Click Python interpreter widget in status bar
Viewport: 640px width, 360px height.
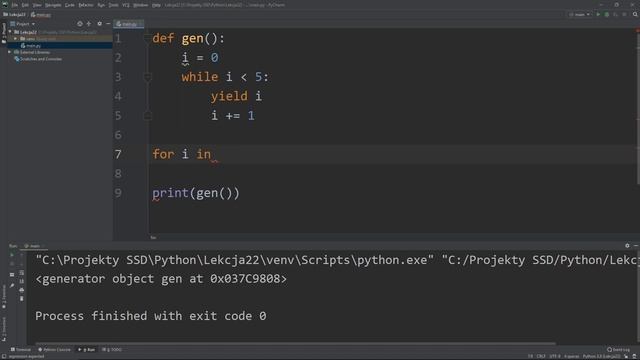[x=602, y=357]
